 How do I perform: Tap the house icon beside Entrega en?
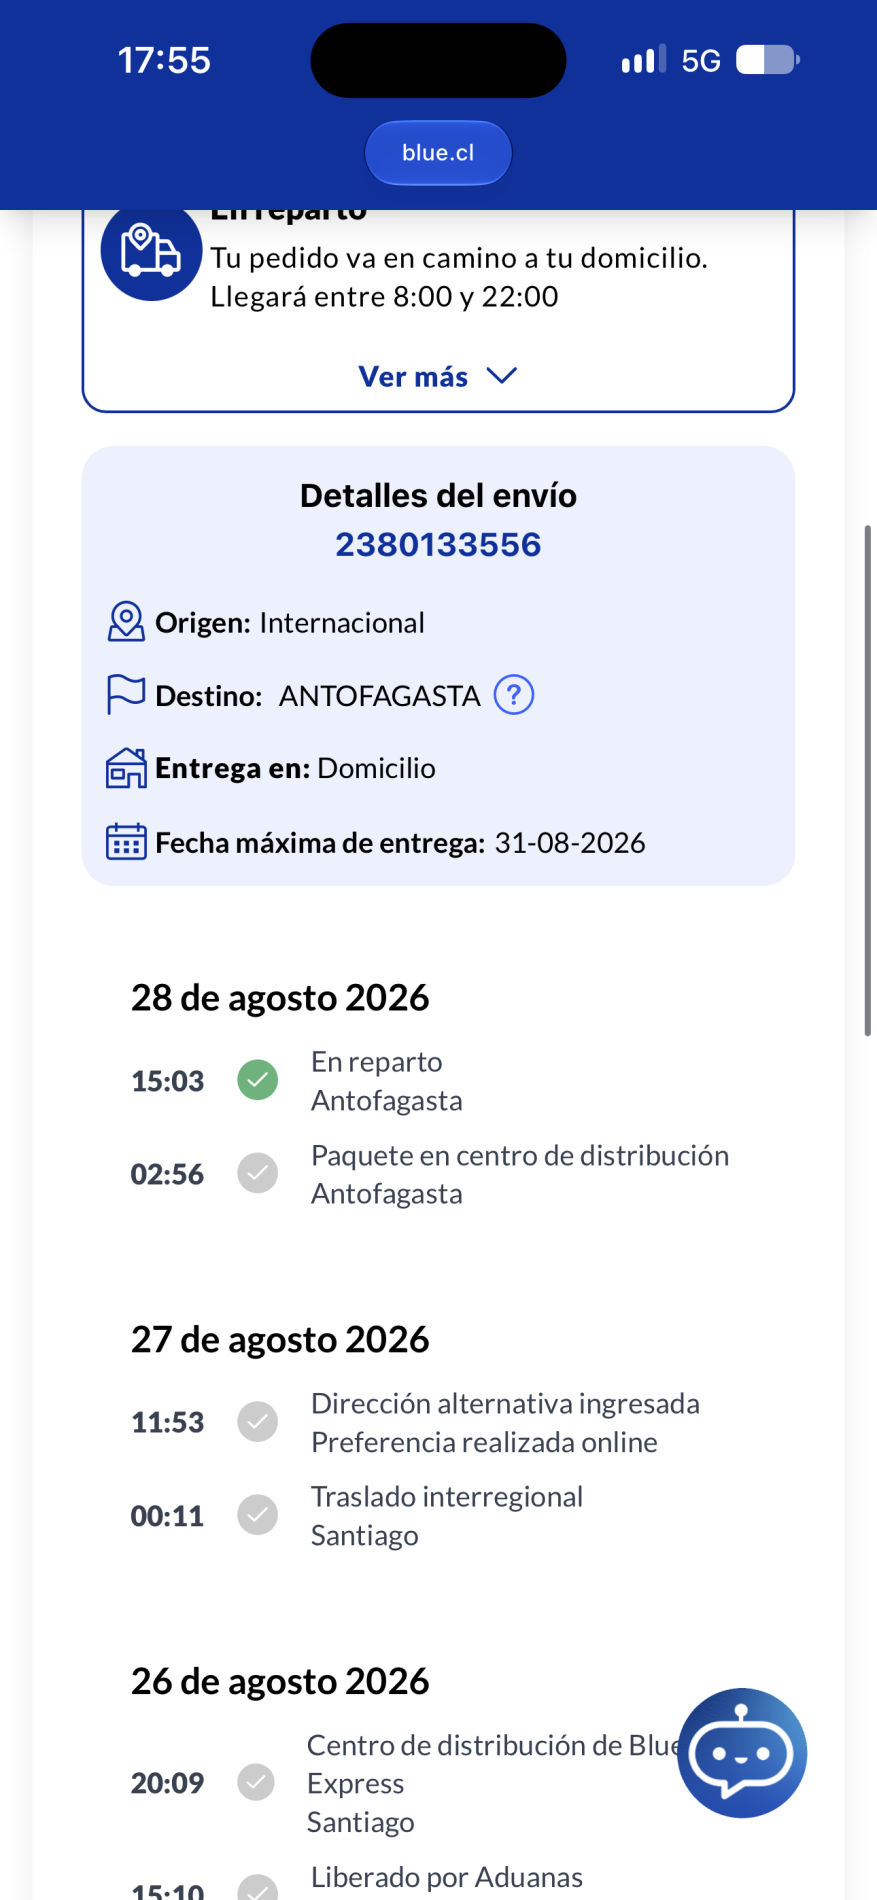pos(126,768)
